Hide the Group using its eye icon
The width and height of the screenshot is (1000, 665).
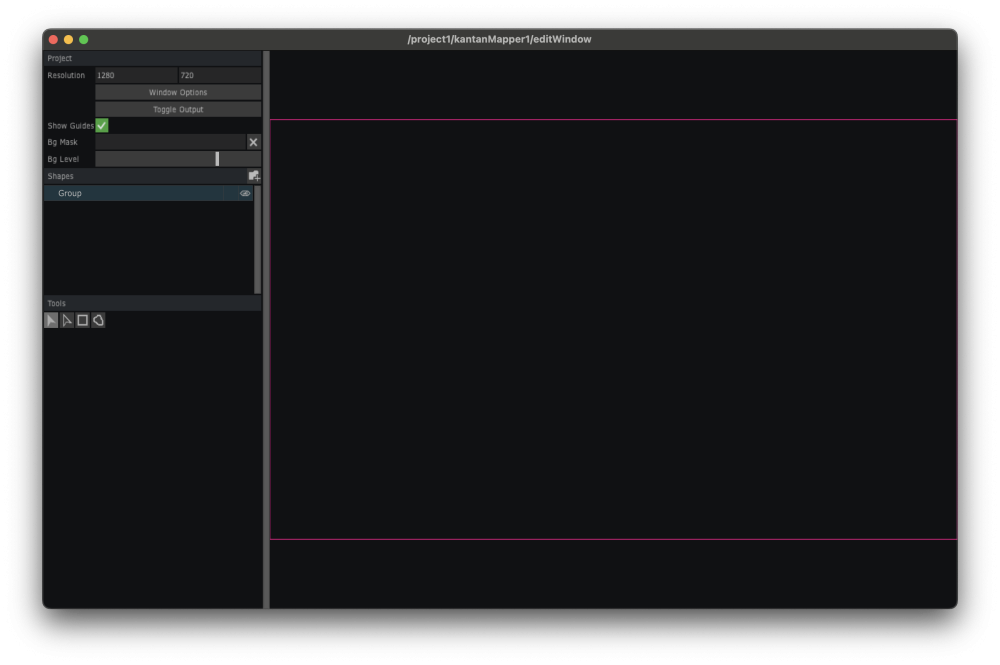pos(245,193)
